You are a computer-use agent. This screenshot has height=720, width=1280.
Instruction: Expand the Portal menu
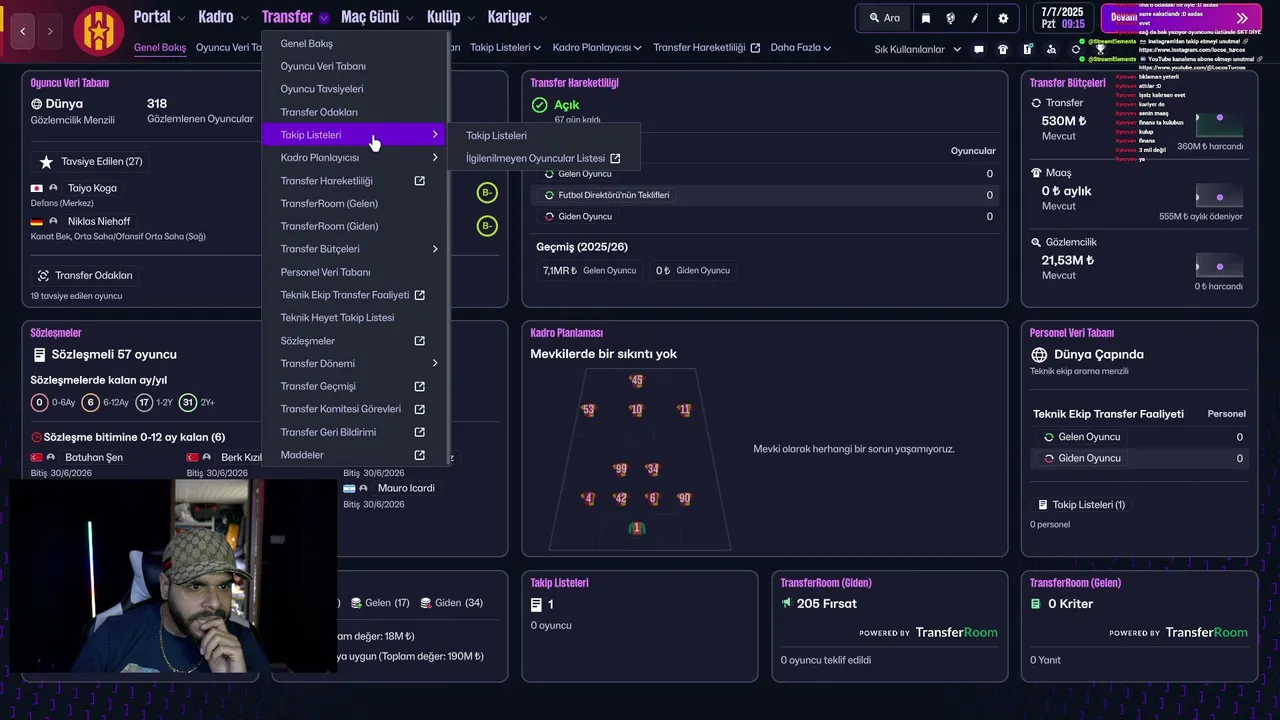(x=181, y=18)
